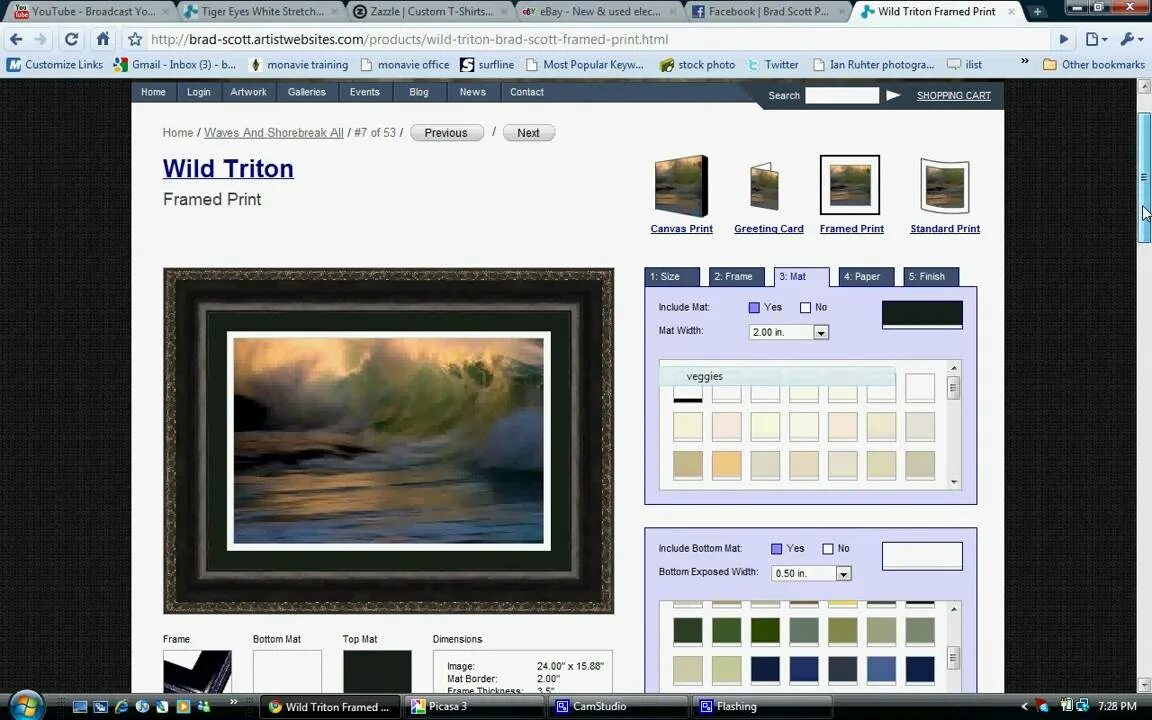Click the Wild Triton title link

tap(228, 169)
